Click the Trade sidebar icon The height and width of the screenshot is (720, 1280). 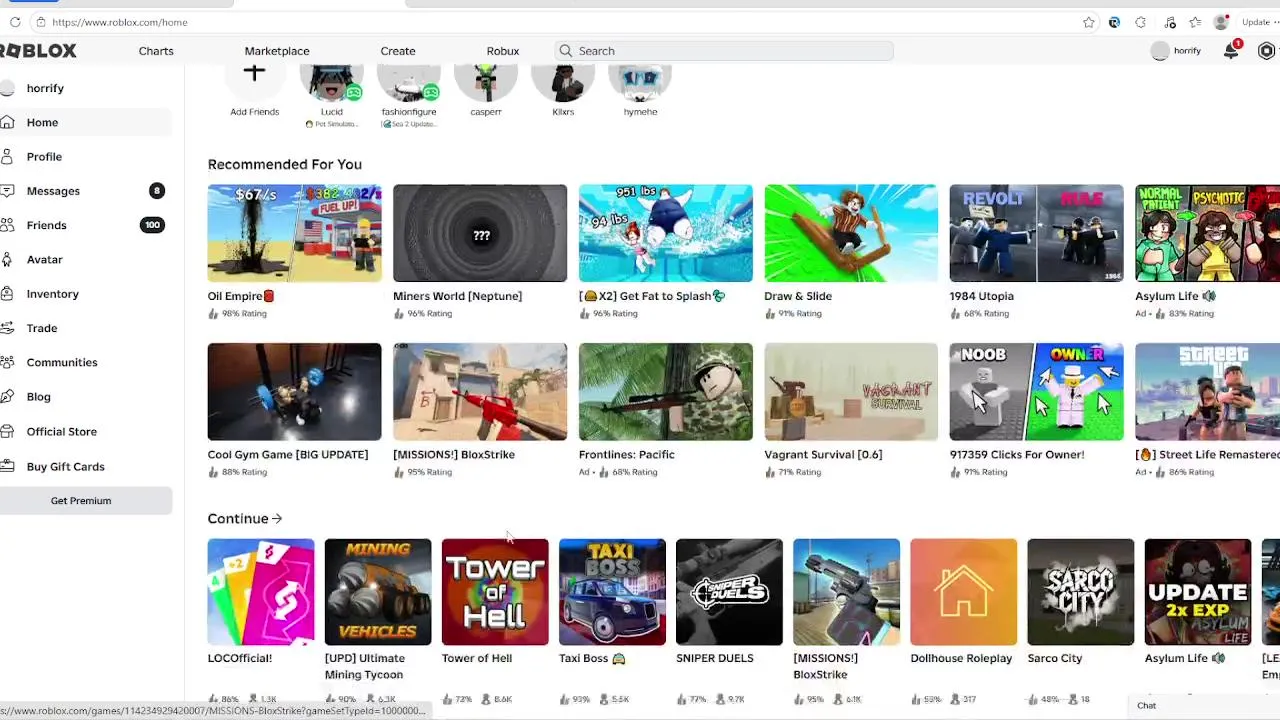pos(8,328)
